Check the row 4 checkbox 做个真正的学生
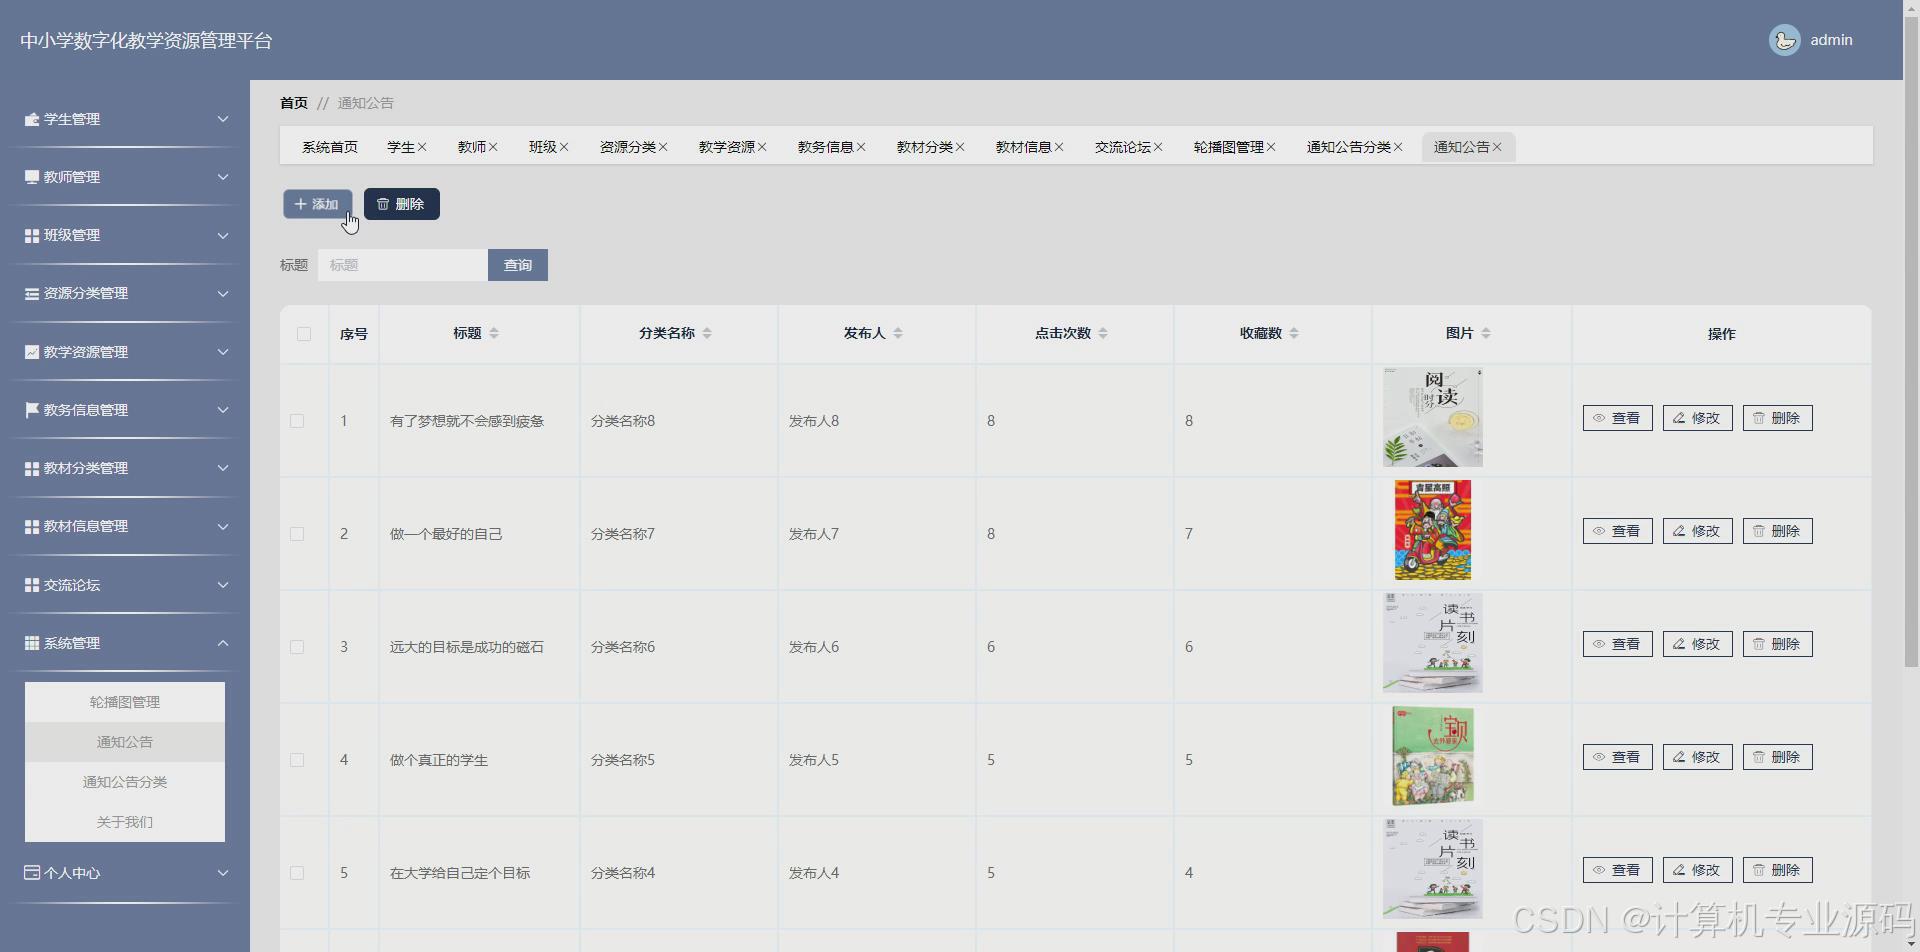1920x952 pixels. pyautogui.click(x=297, y=760)
